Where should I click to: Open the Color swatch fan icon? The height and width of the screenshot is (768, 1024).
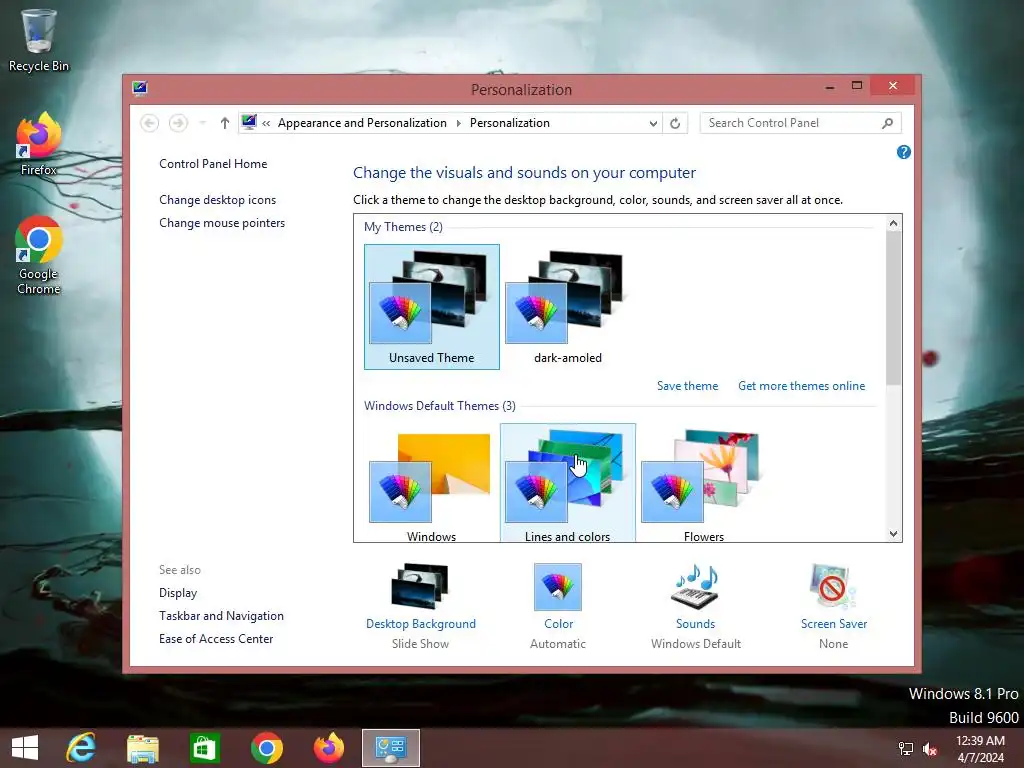point(558,586)
